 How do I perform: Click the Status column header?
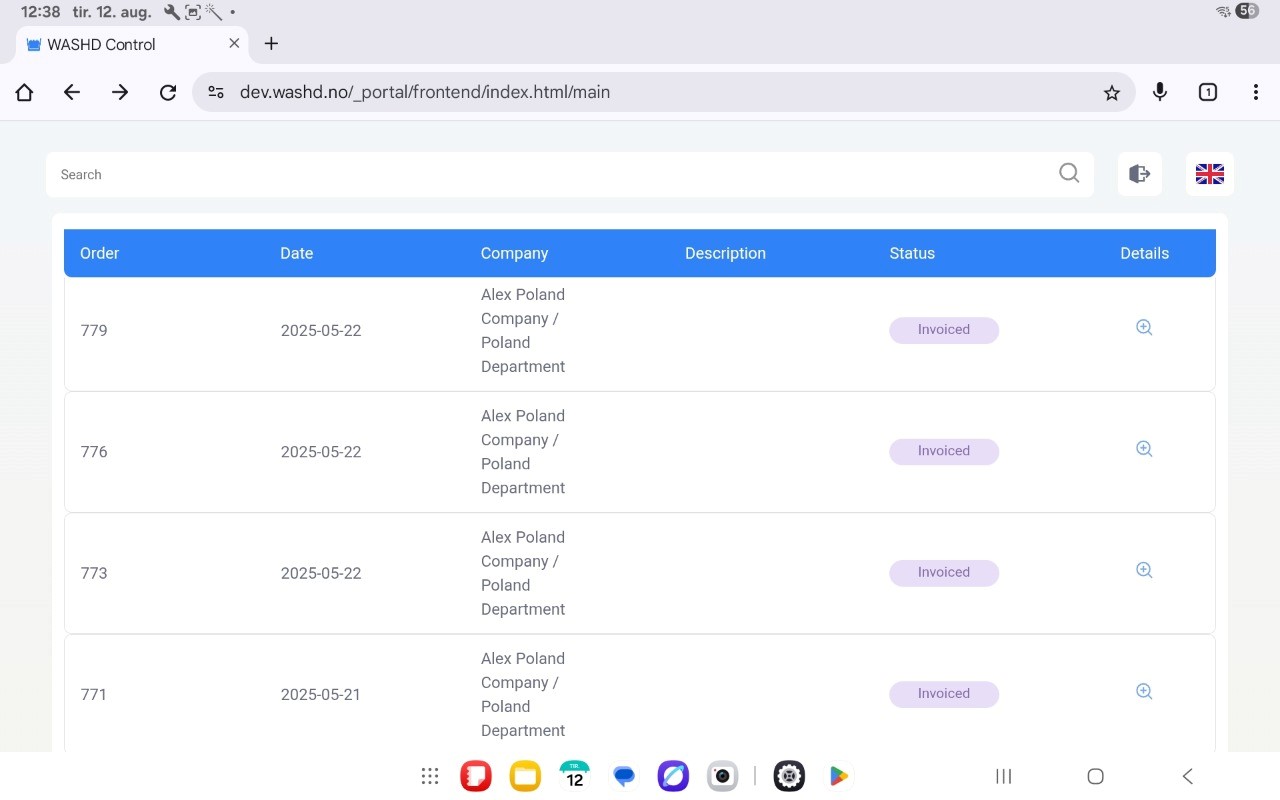click(911, 253)
